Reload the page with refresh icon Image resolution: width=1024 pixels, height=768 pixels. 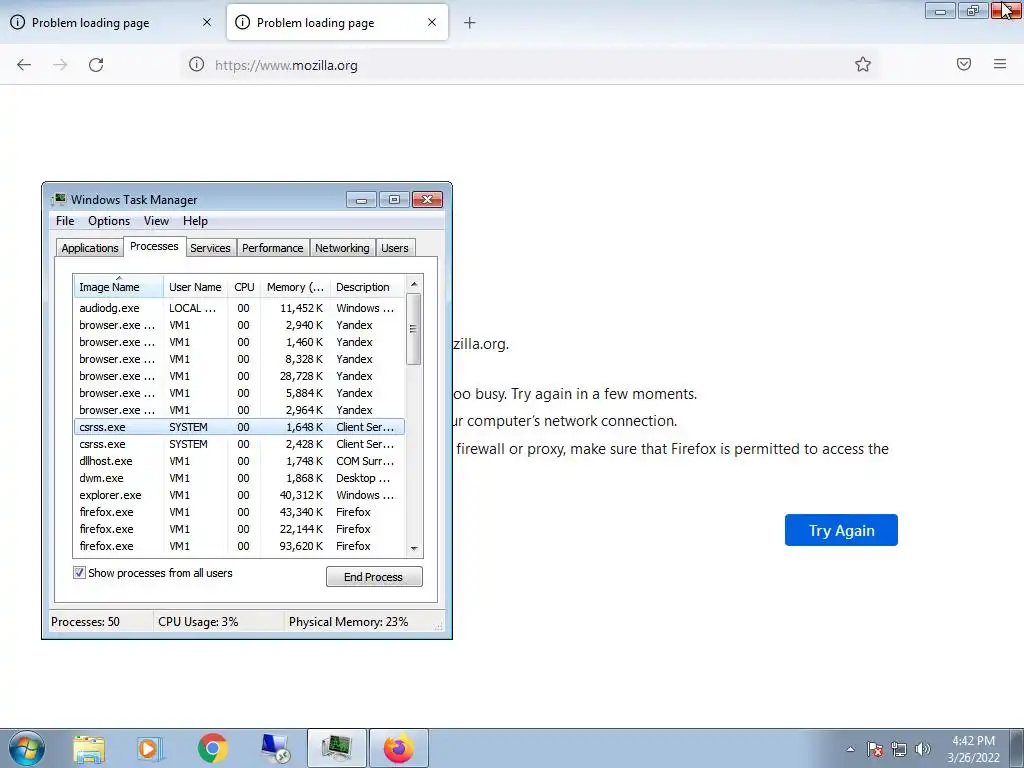point(96,65)
